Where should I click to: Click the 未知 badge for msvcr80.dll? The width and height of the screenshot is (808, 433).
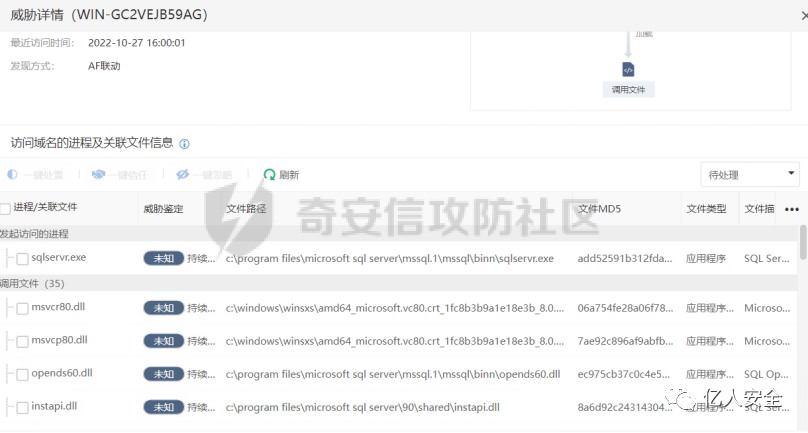(163, 308)
